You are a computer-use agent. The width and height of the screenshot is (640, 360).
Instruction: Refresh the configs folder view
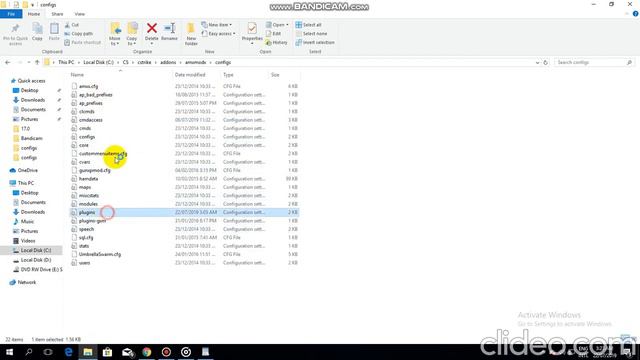(x=545, y=62)
